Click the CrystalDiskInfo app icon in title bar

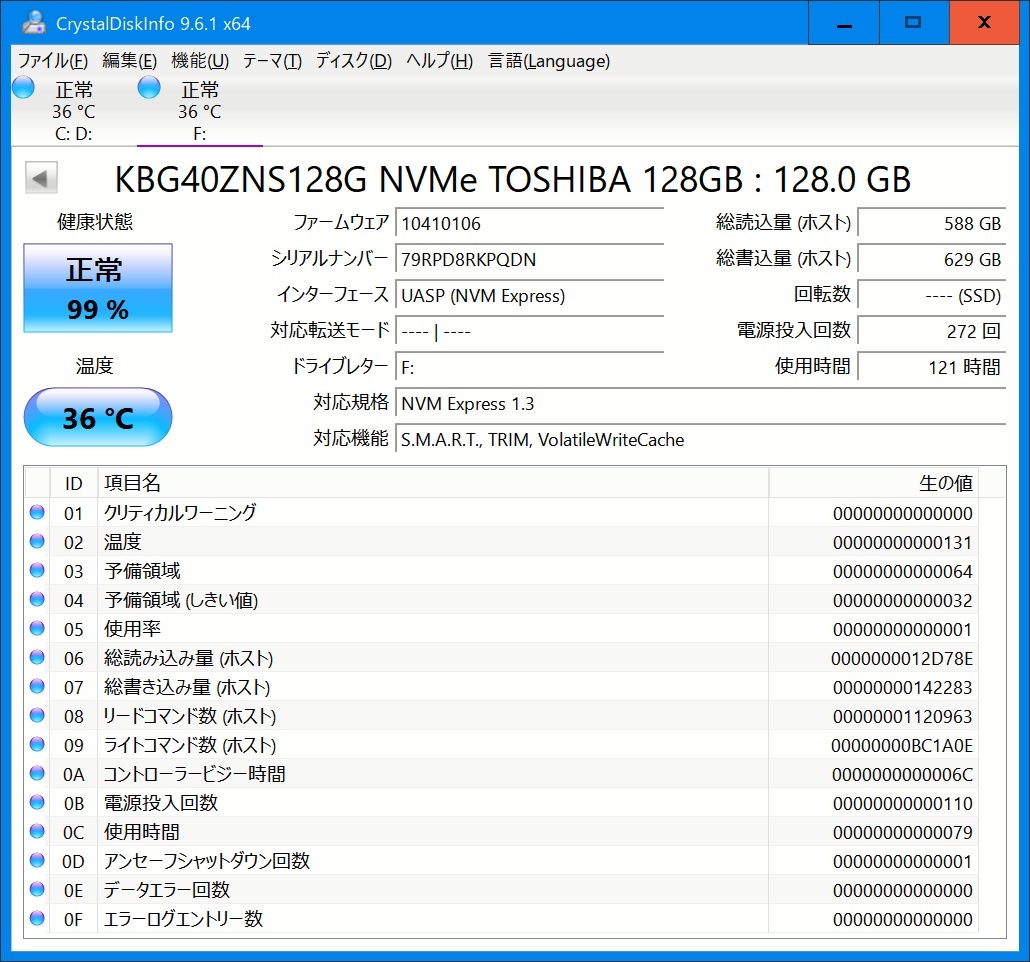[x=33, y=21]
